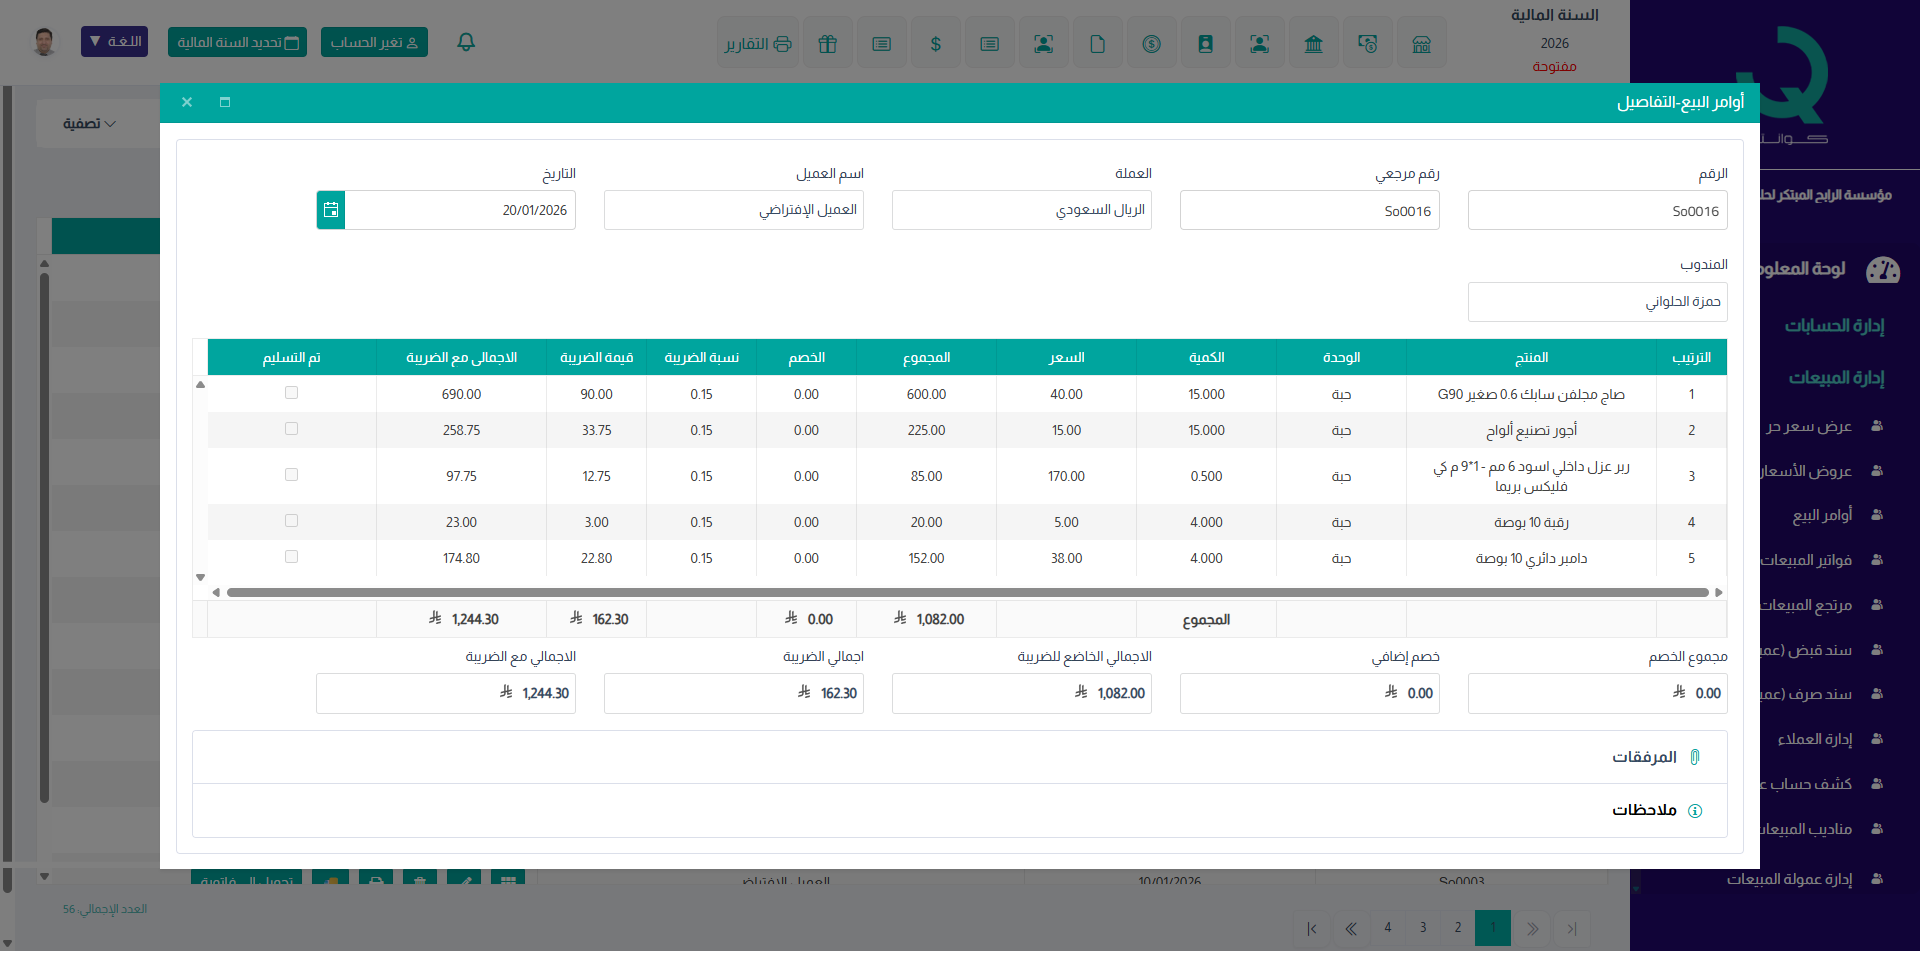Click the notification bell icon
Viewport: 1920px width, 953px height.
466,42
